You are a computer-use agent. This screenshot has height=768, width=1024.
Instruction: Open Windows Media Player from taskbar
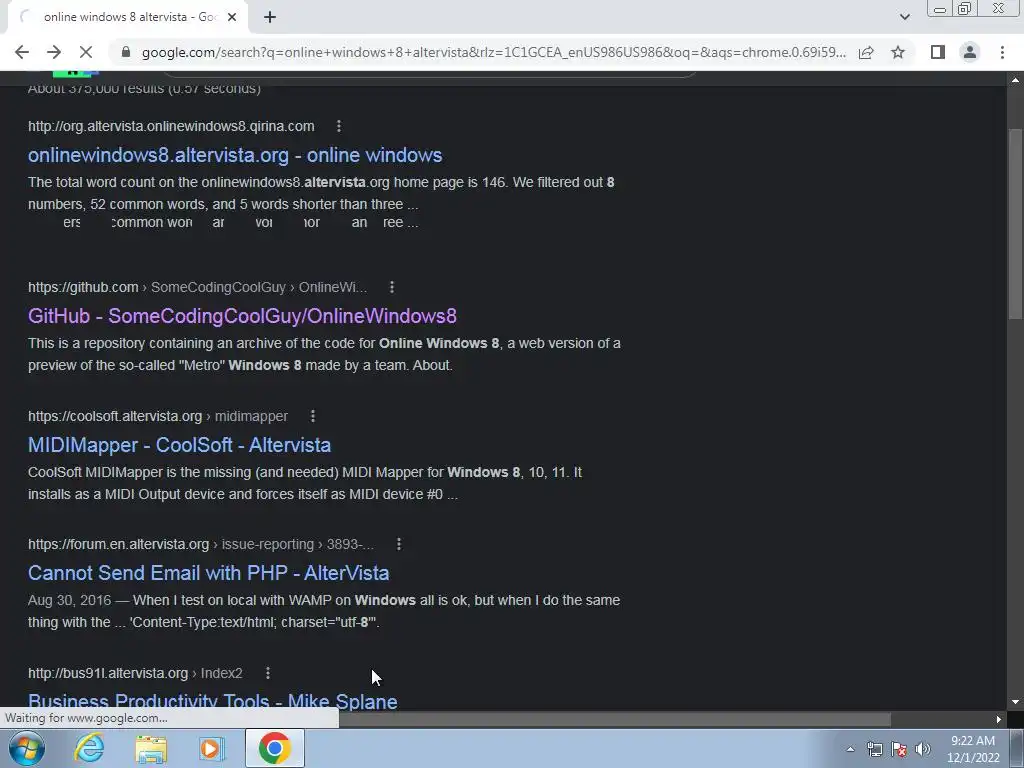click(x=212, y=748)
